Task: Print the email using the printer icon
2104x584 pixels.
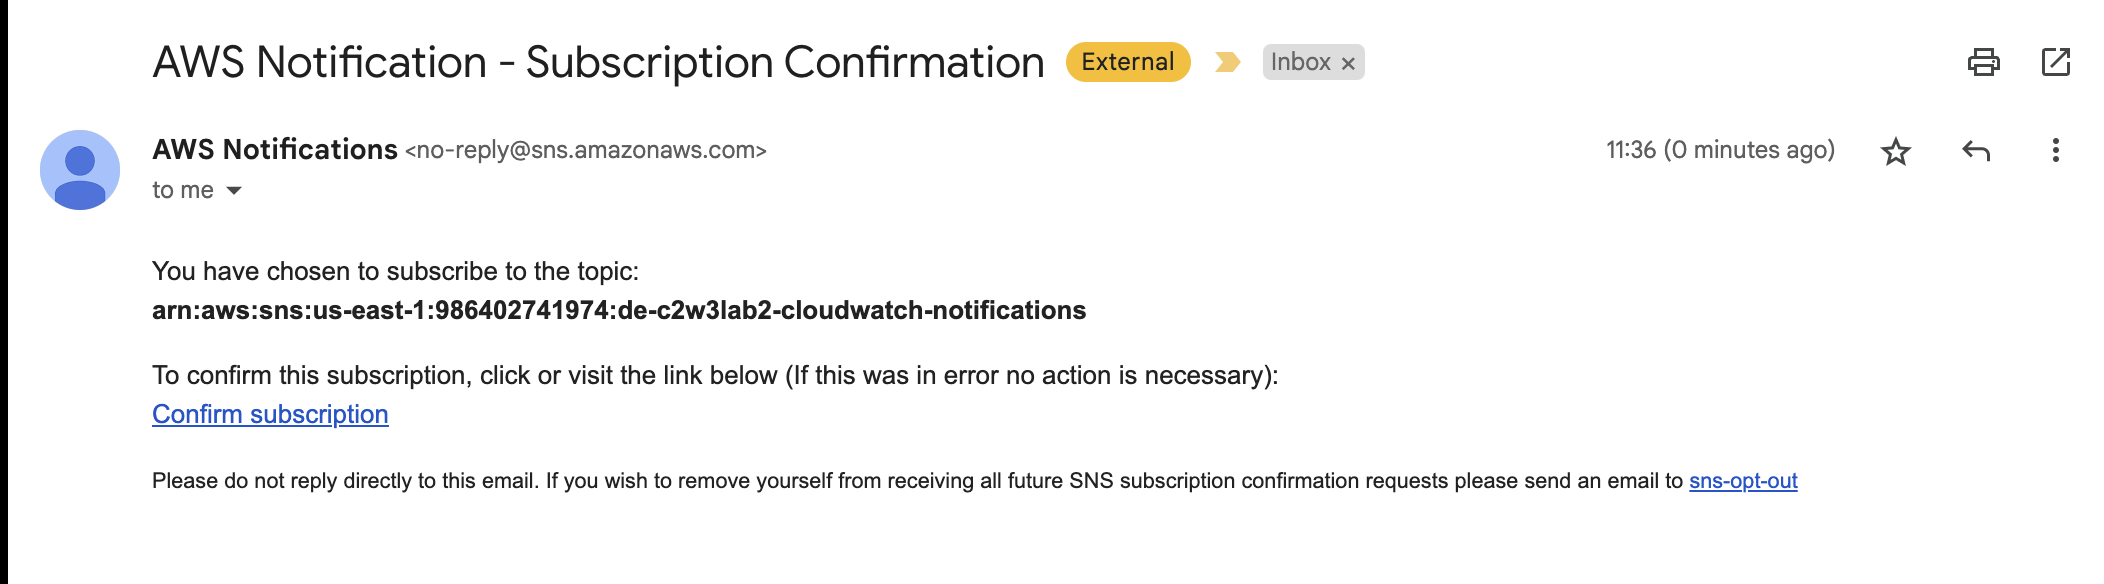Action: (1983, 62)
